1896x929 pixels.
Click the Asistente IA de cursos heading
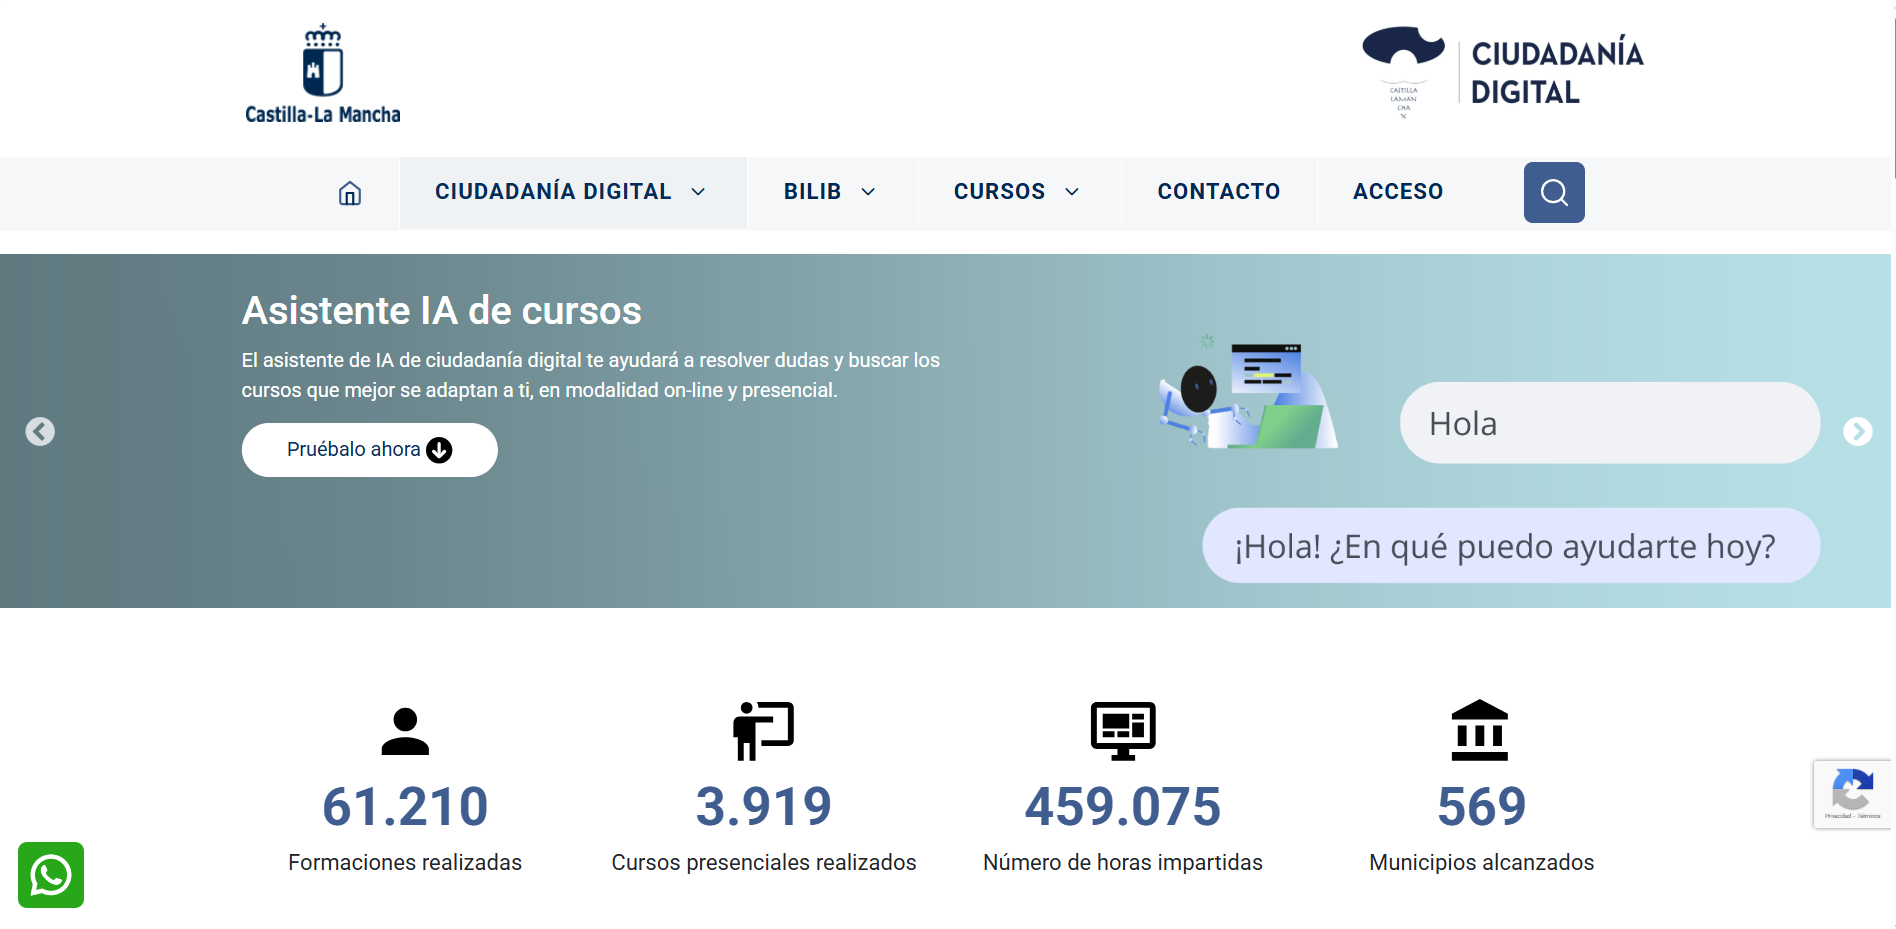point(441,311)
